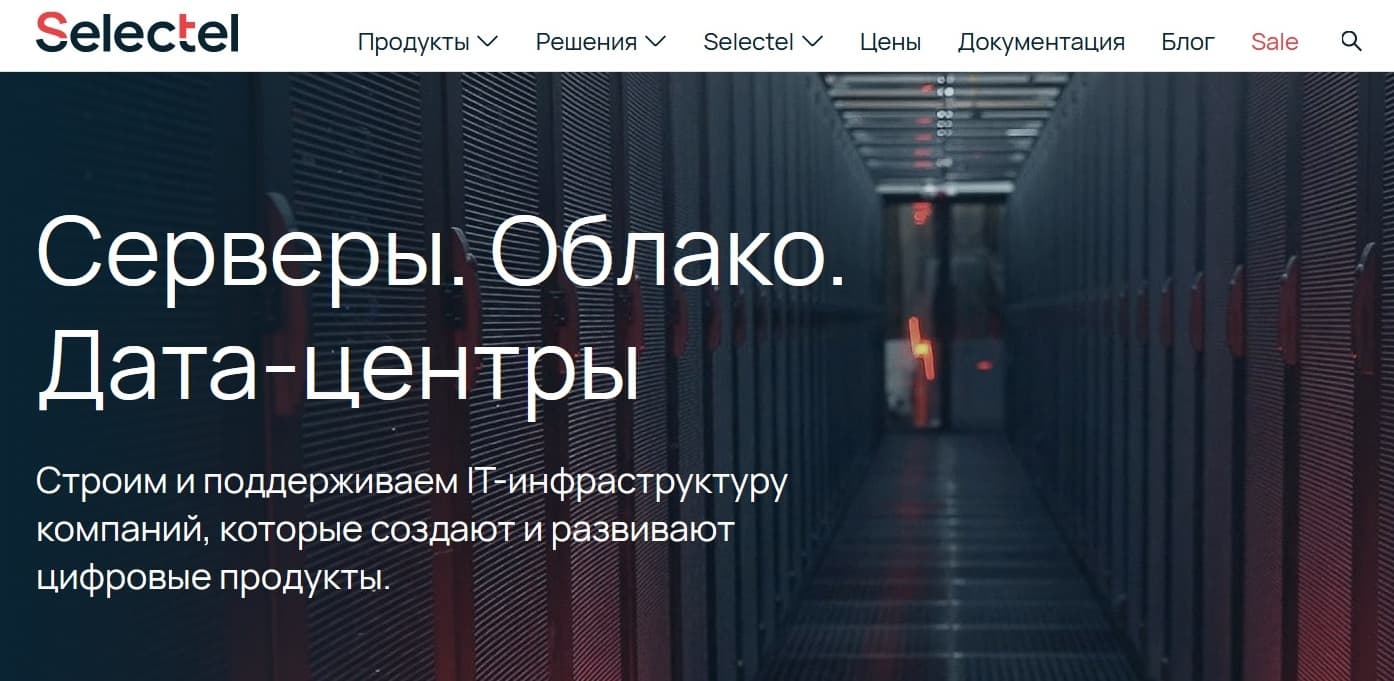The width and height of the screenshot is (1394, 681).
Task: Go to the Цены page
Action: [890, 42]
